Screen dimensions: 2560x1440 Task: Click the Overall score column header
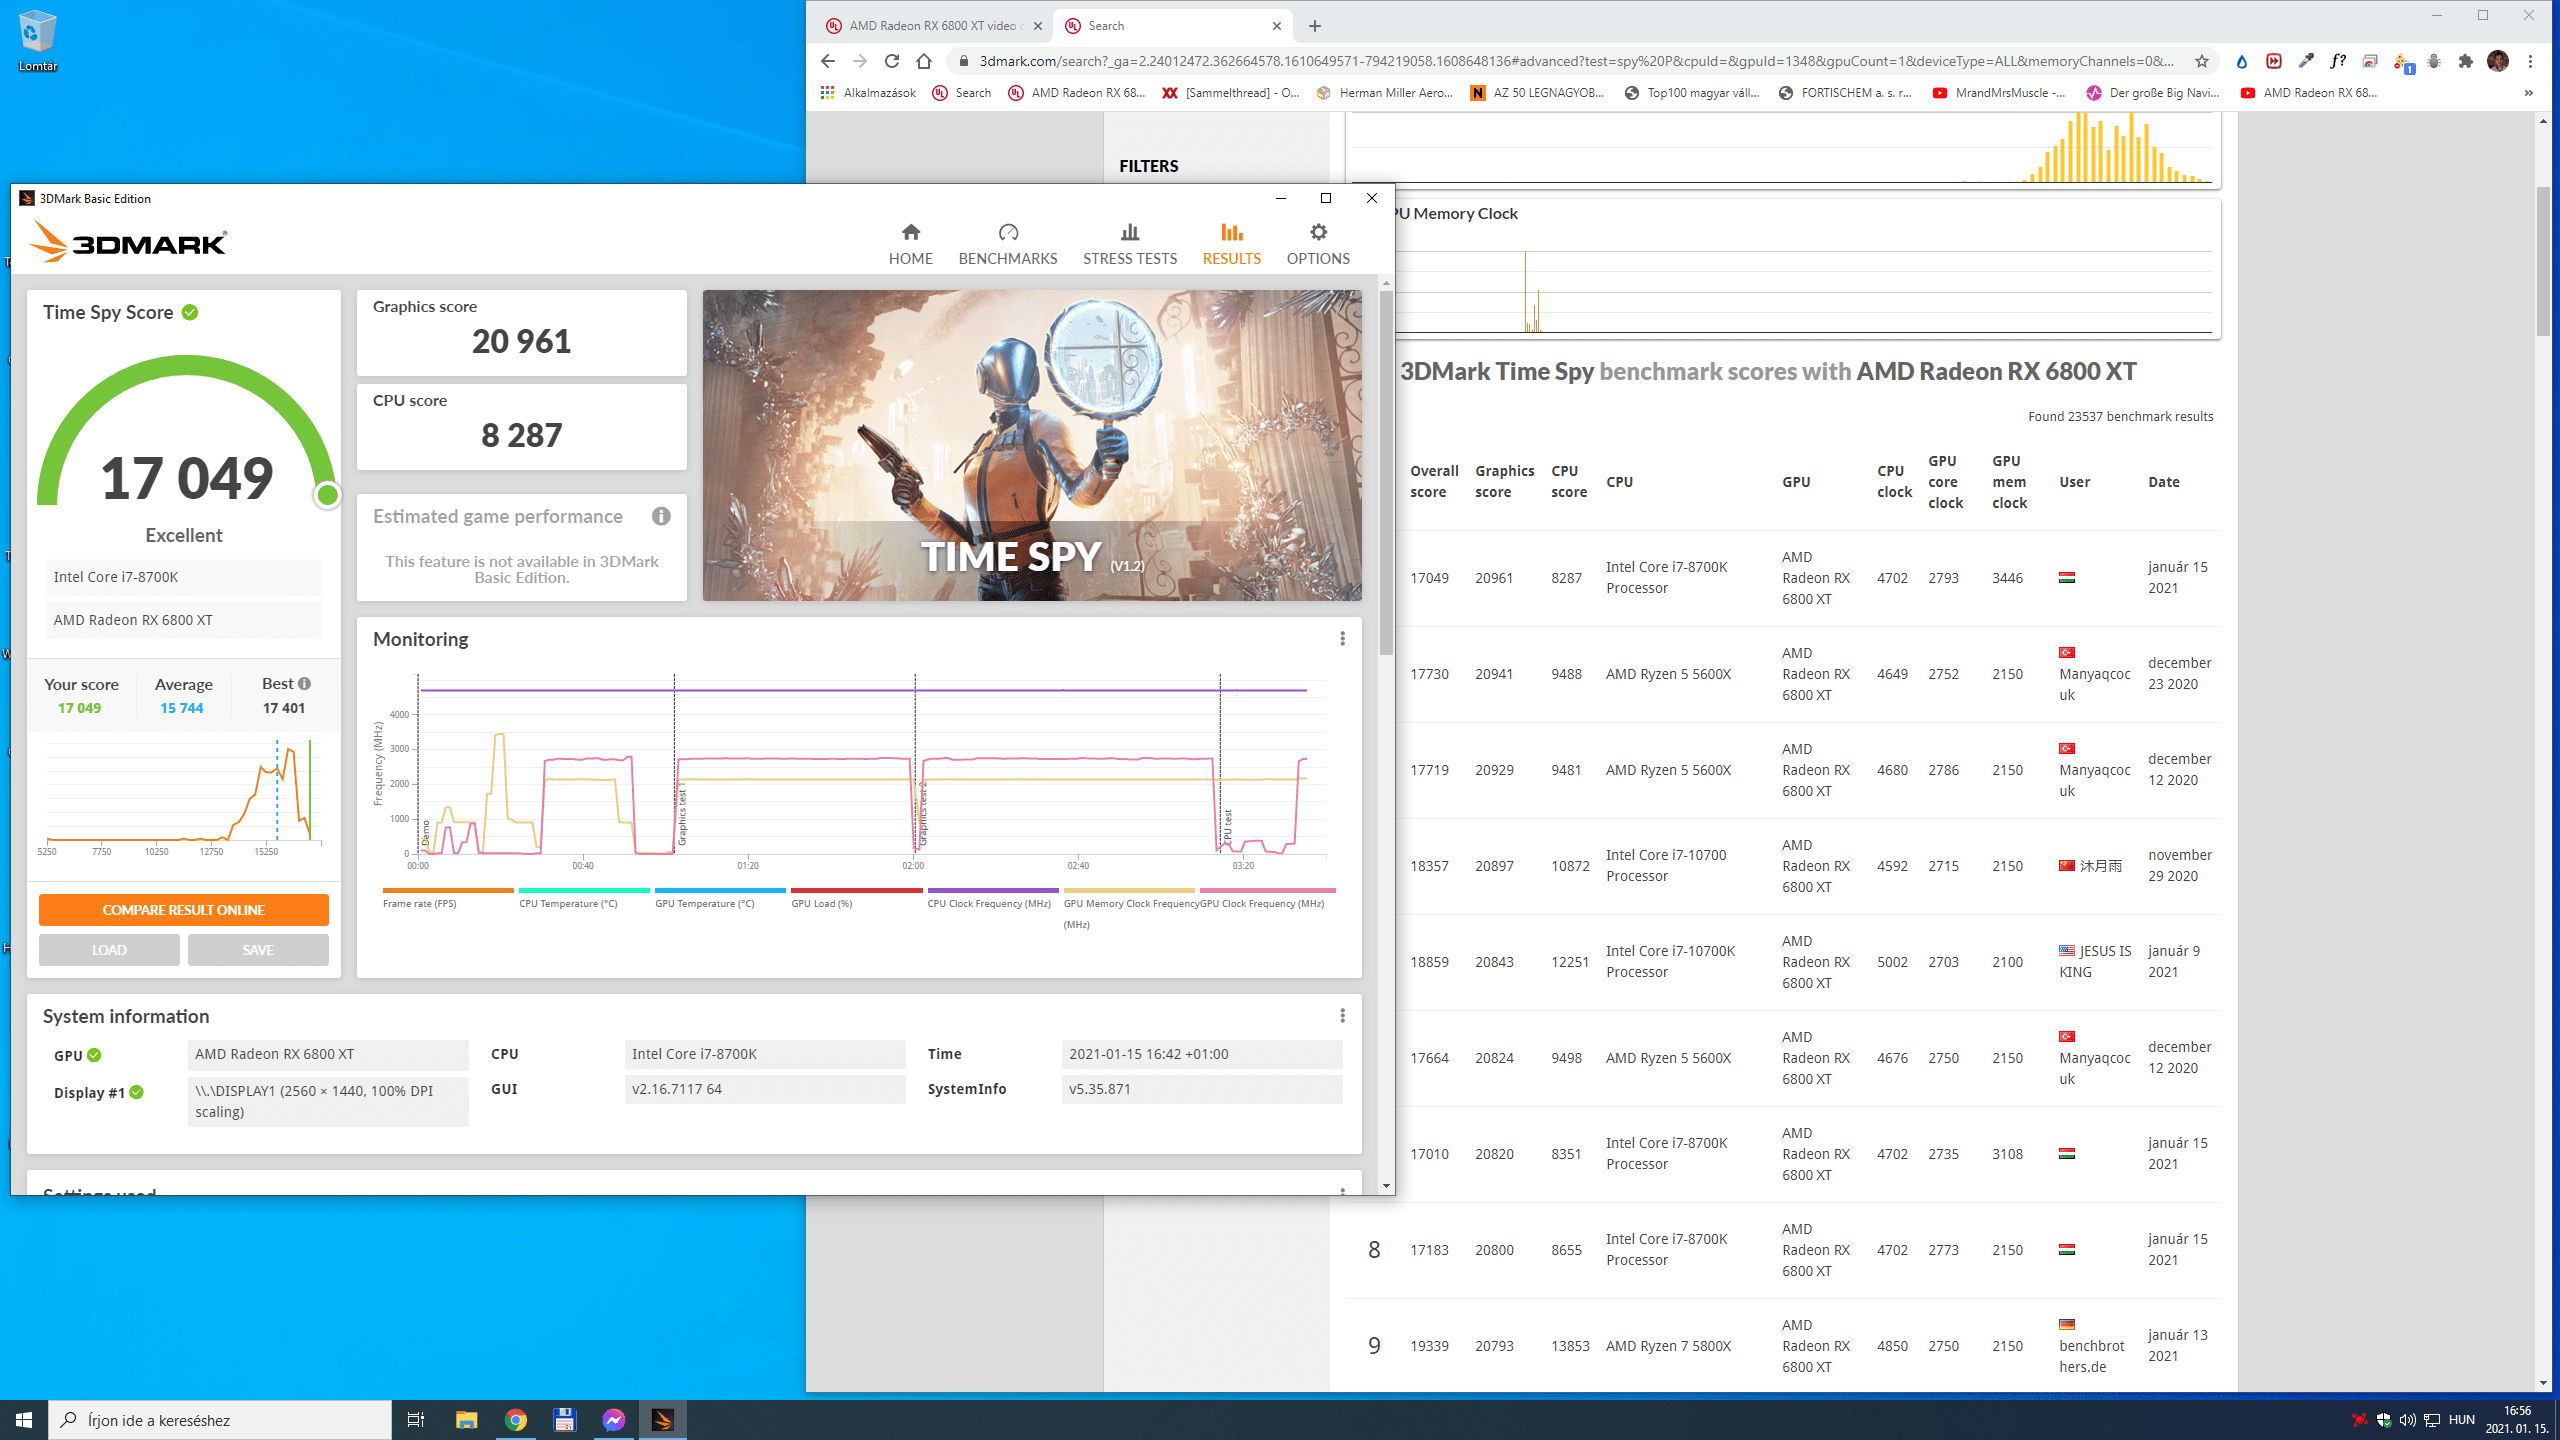point(1434,481)
